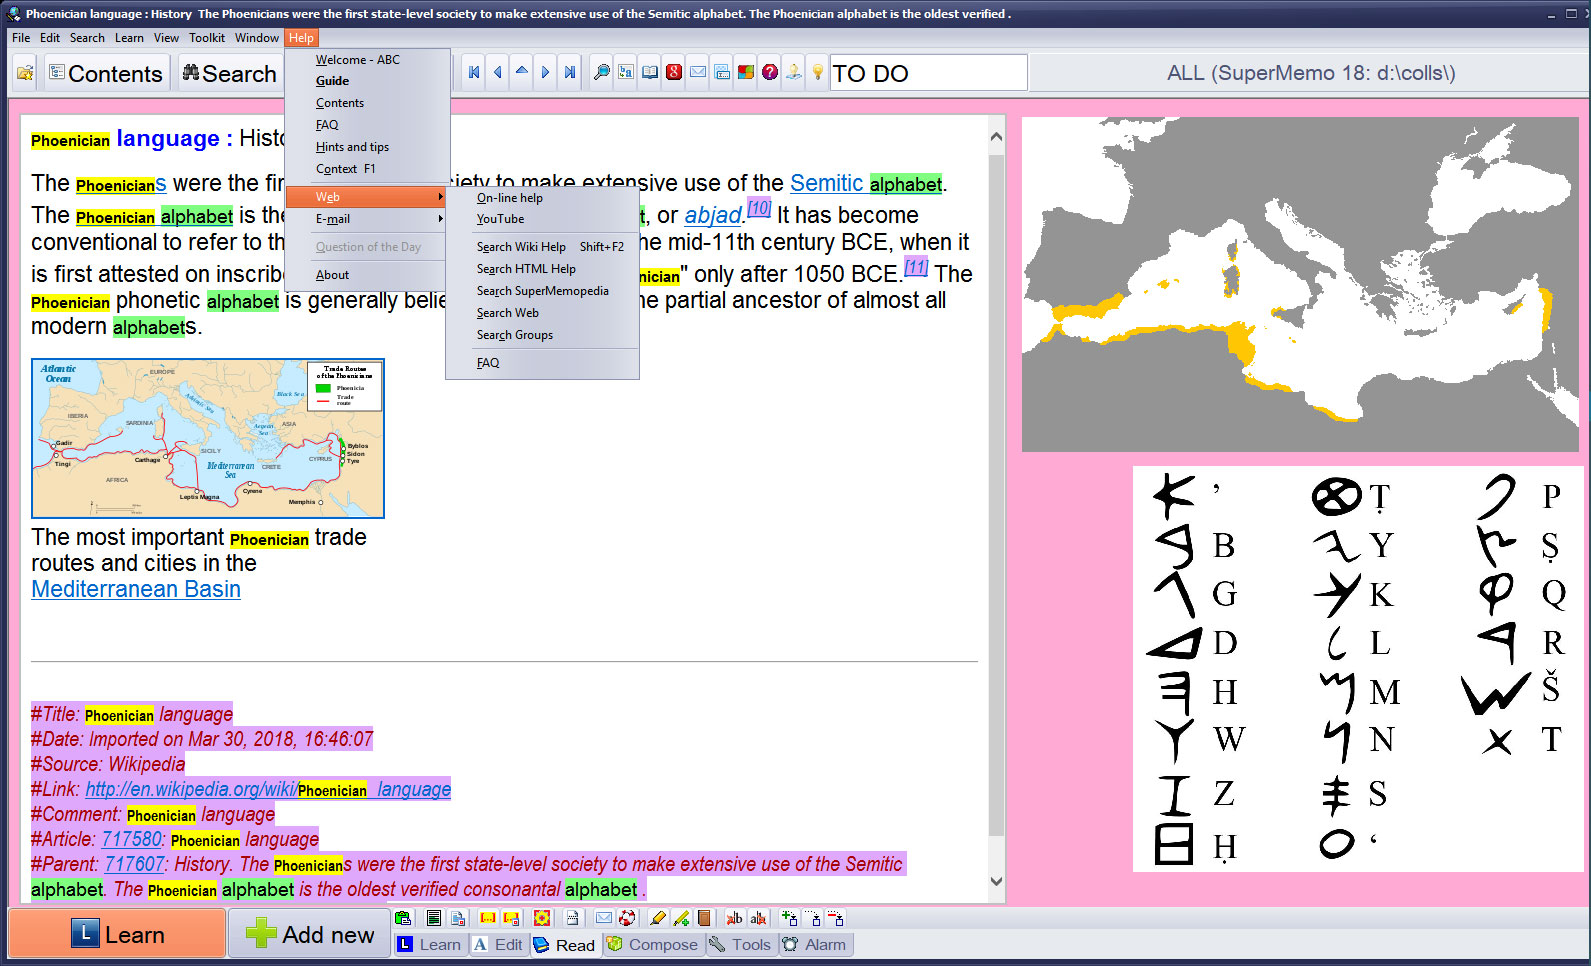The height and width of the screenshot is (966, 1591).
Task: Click the last element navigation arrow
Action: coord(569,72)
